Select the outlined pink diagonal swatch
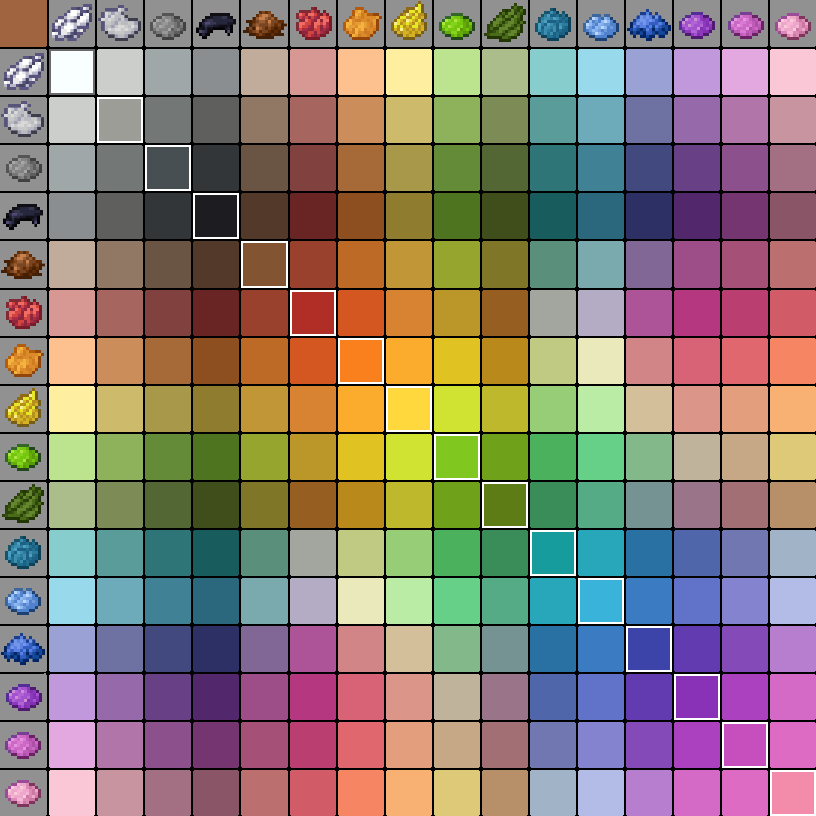Image resolution: width=816 pixels, height=816 pixels. click(x=793, y=793)
